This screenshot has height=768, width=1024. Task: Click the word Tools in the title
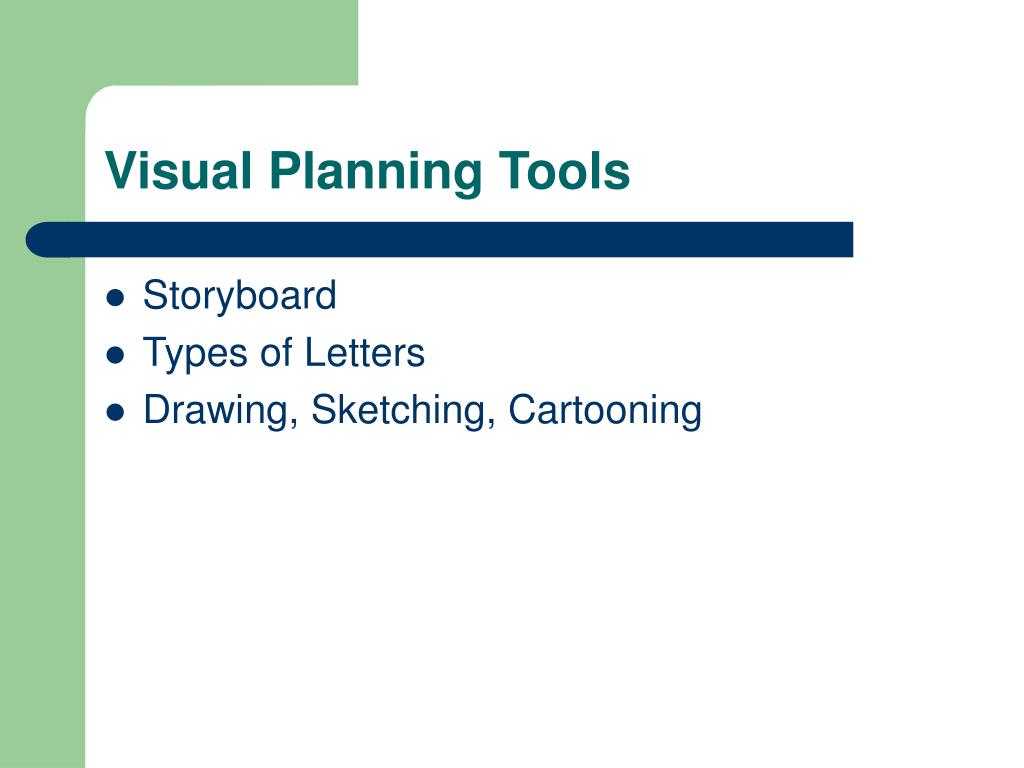point(564,171)
